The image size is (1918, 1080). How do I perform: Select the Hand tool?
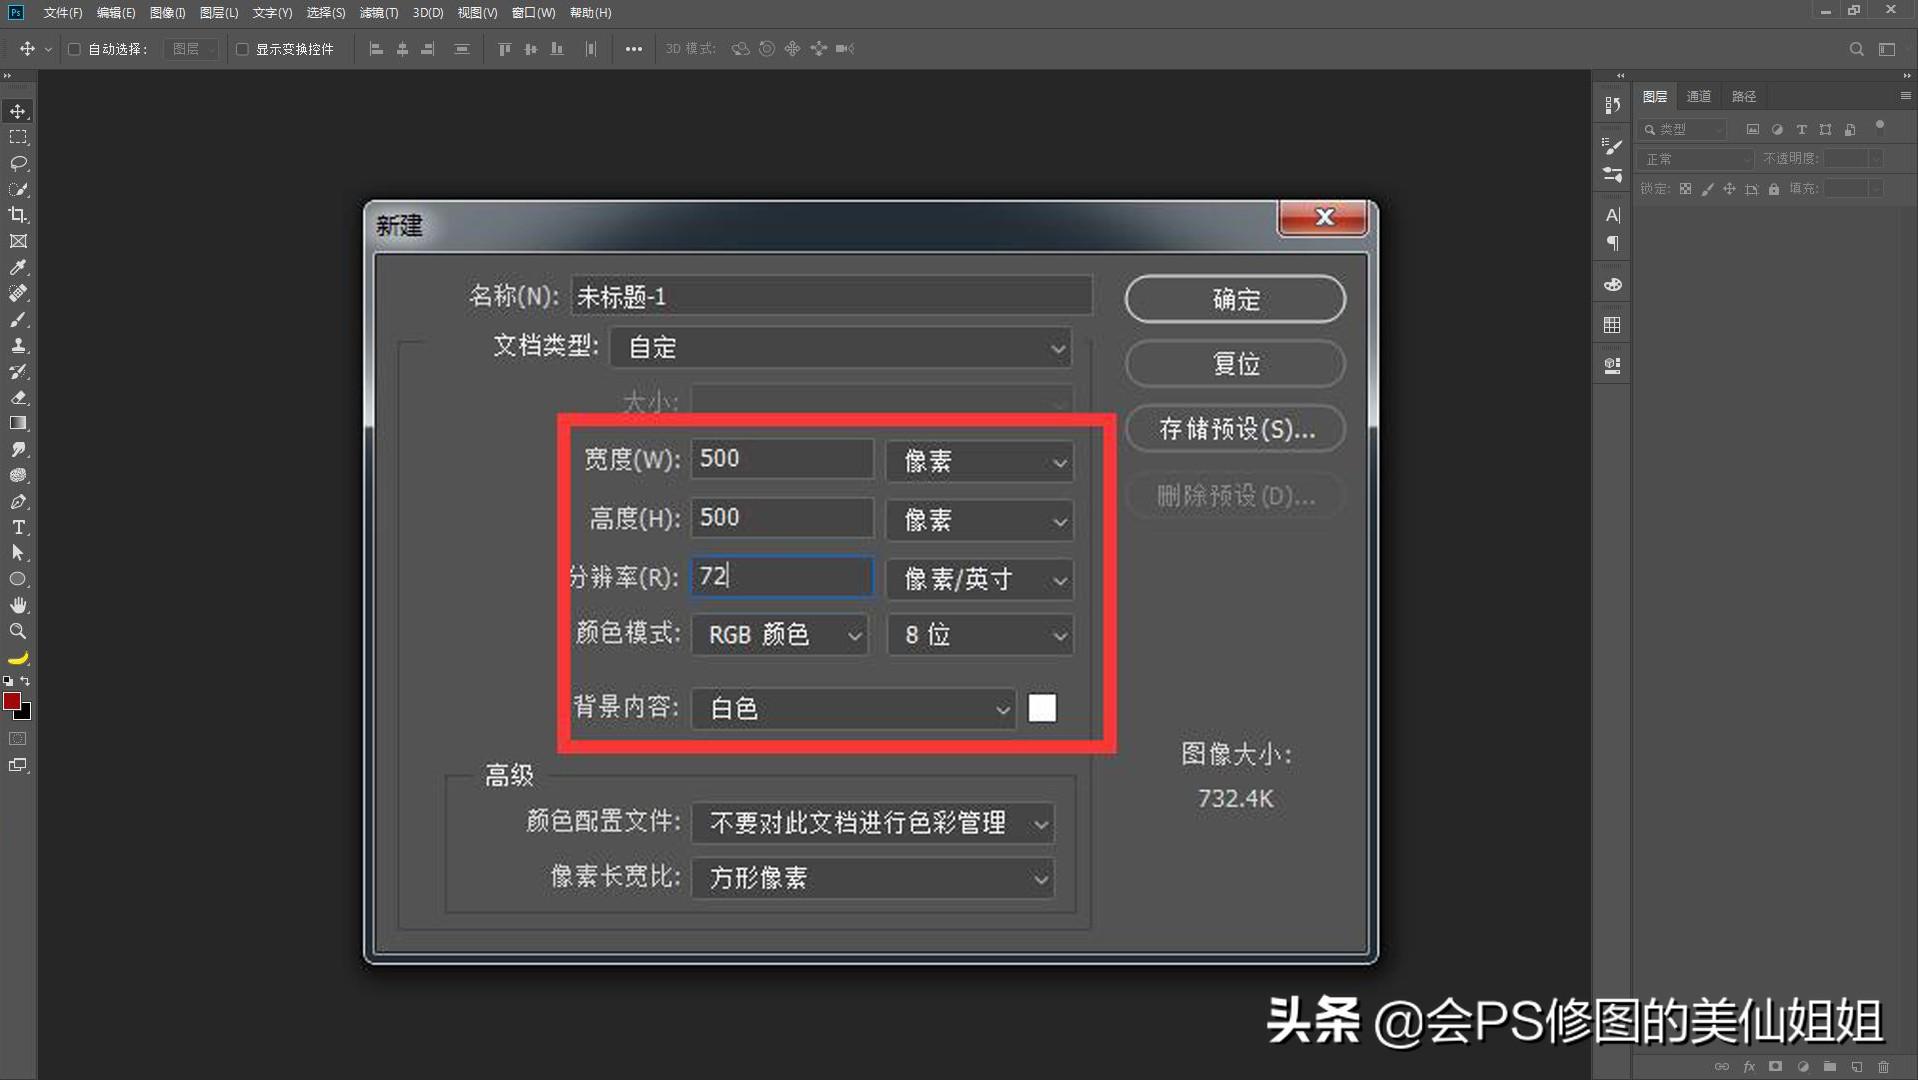tap(18, 605)
